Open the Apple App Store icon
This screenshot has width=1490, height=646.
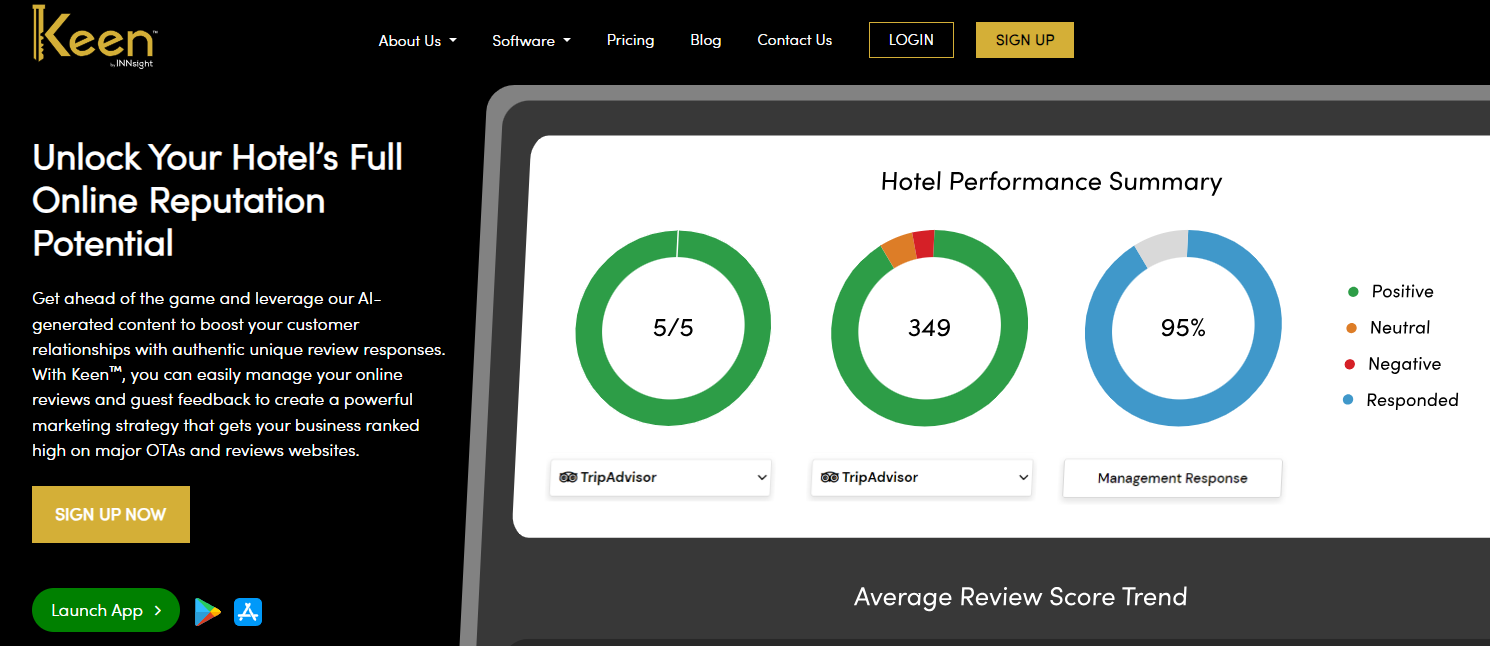248,611
